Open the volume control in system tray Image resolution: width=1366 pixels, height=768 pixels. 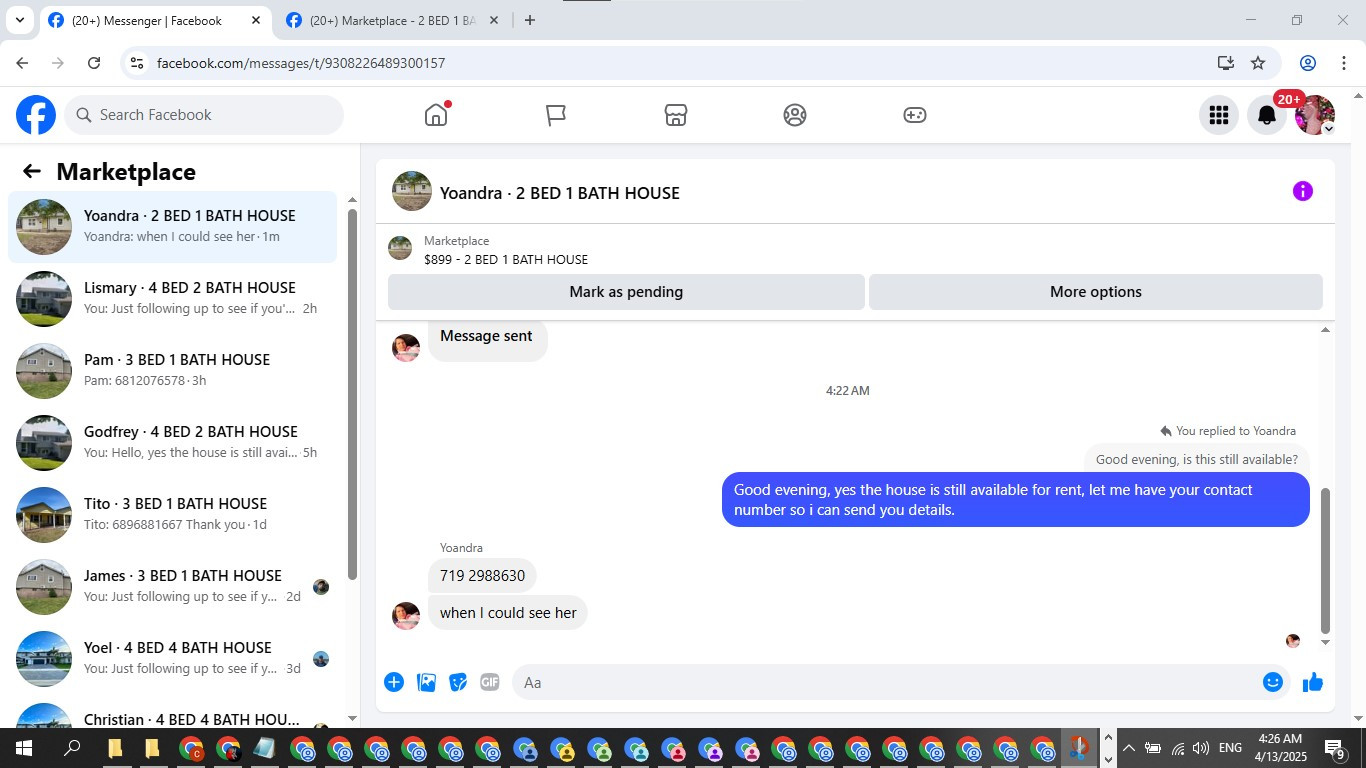point(1201,748)
